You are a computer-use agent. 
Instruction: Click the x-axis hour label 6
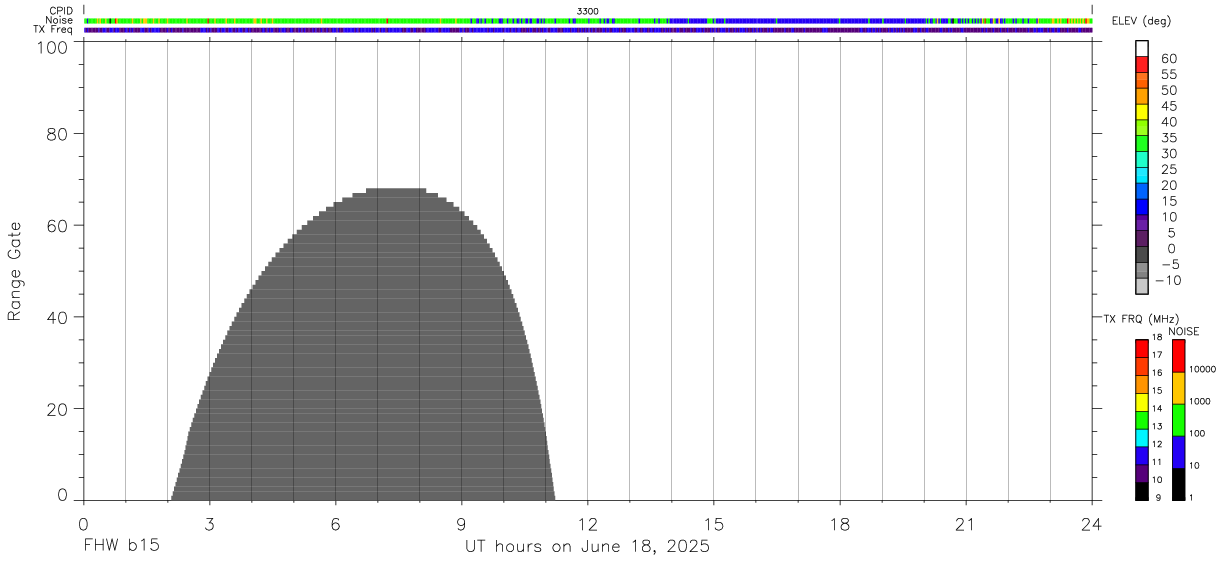pyautogui.click(x=335, y=524)
